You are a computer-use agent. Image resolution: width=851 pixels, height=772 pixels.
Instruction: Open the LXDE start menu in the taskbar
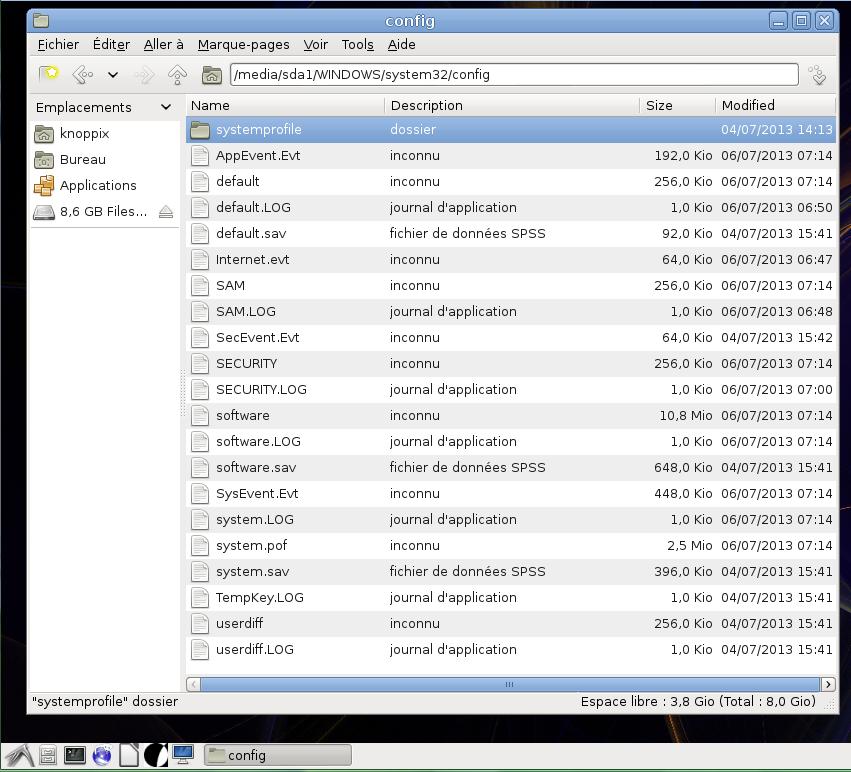20,755
